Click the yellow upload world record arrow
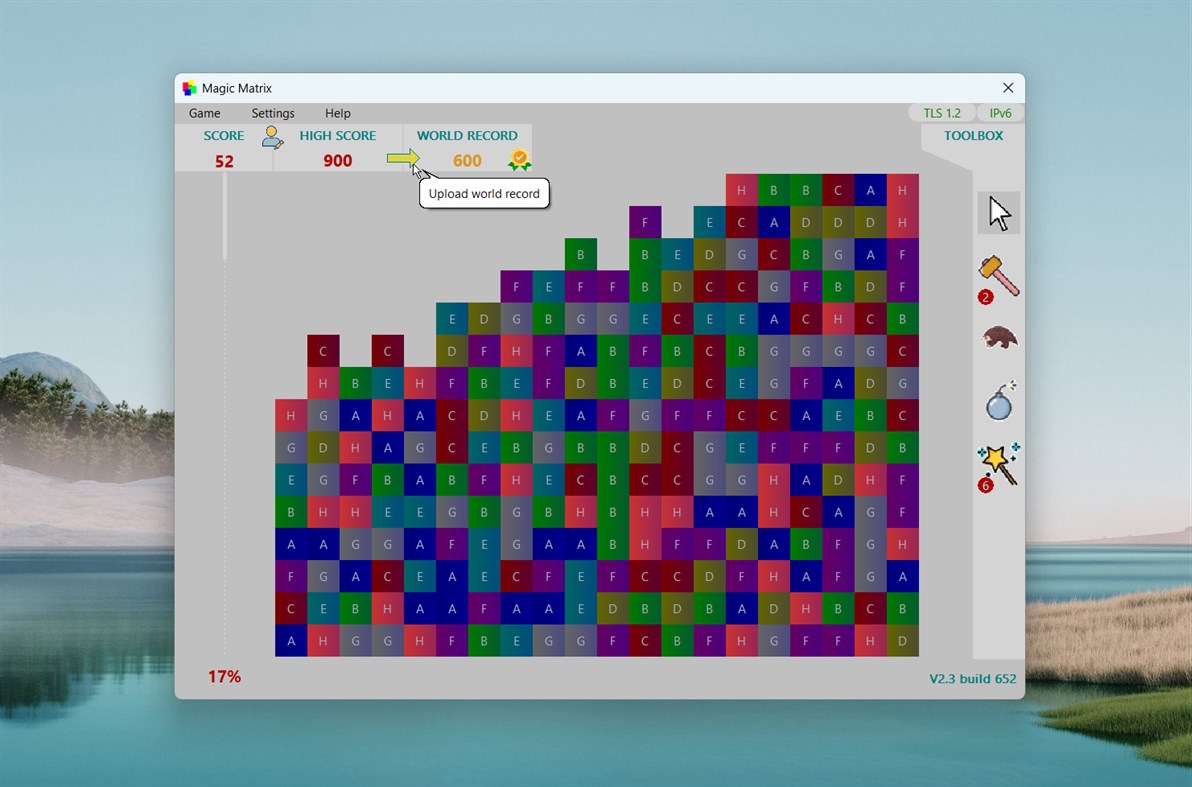 tap(404, 158)
